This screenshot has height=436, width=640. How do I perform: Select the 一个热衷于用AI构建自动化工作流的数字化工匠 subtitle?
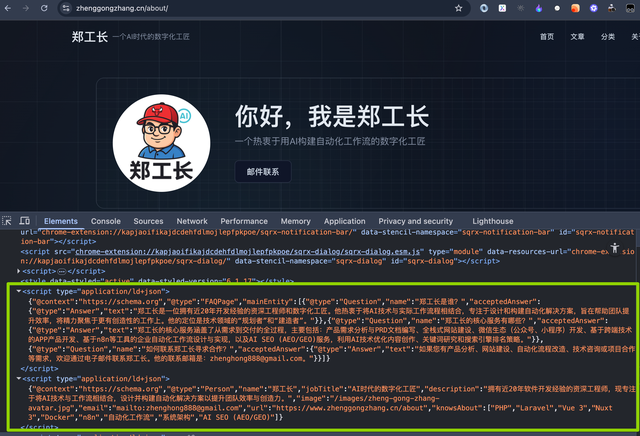tap(330, 141)
